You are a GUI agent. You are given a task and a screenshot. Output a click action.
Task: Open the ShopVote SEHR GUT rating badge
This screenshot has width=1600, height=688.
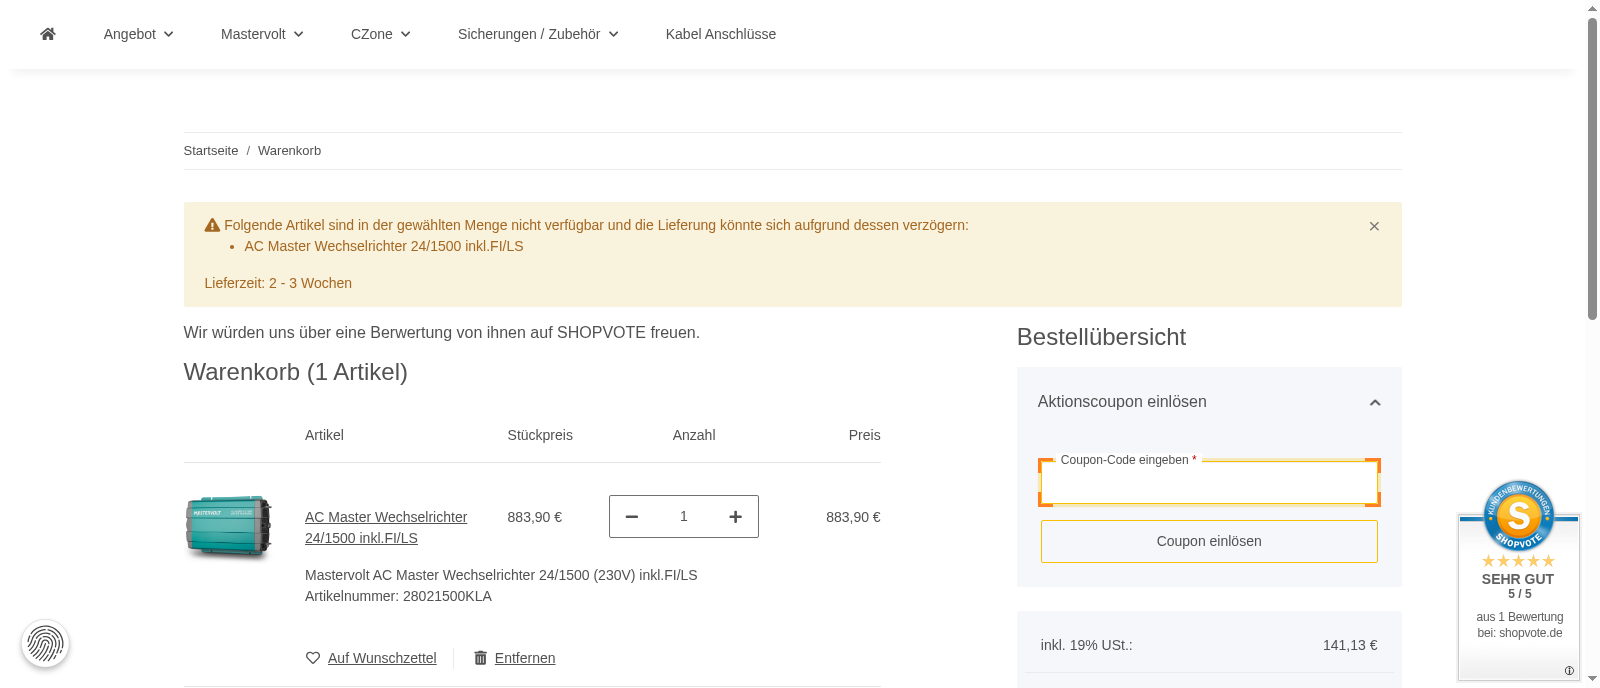click(1519, 580)
